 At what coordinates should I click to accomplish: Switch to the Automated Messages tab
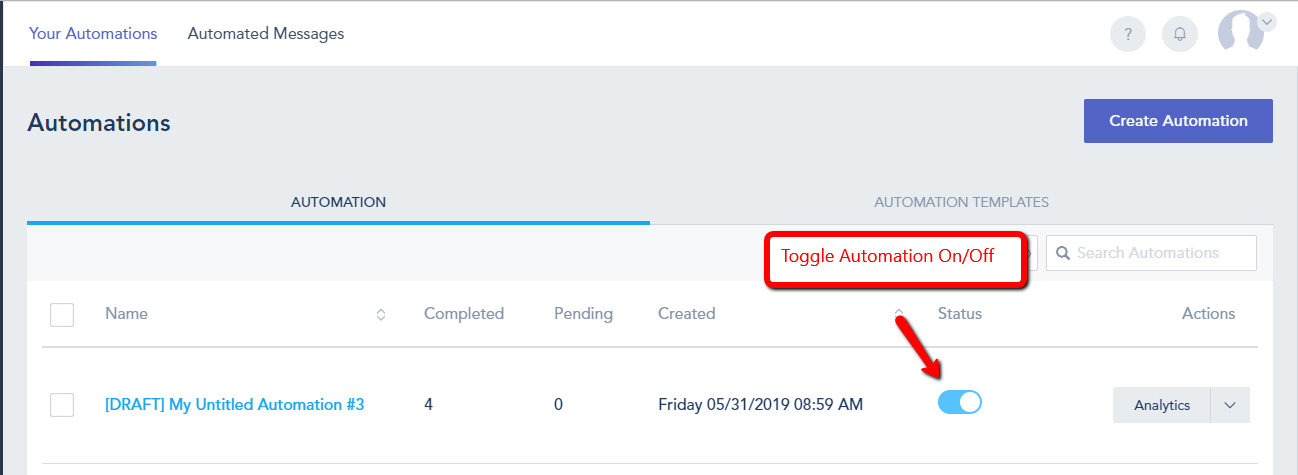click(266, 34)
